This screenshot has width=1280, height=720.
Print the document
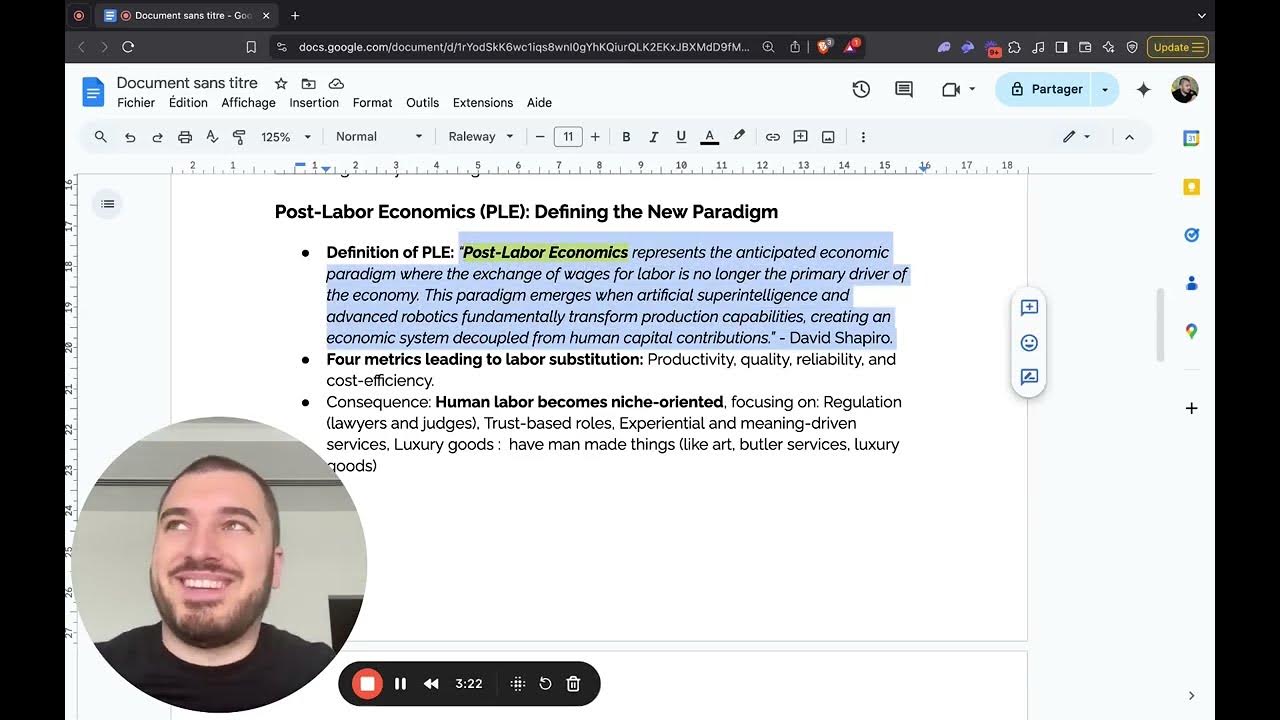click(x=185, y=137)
